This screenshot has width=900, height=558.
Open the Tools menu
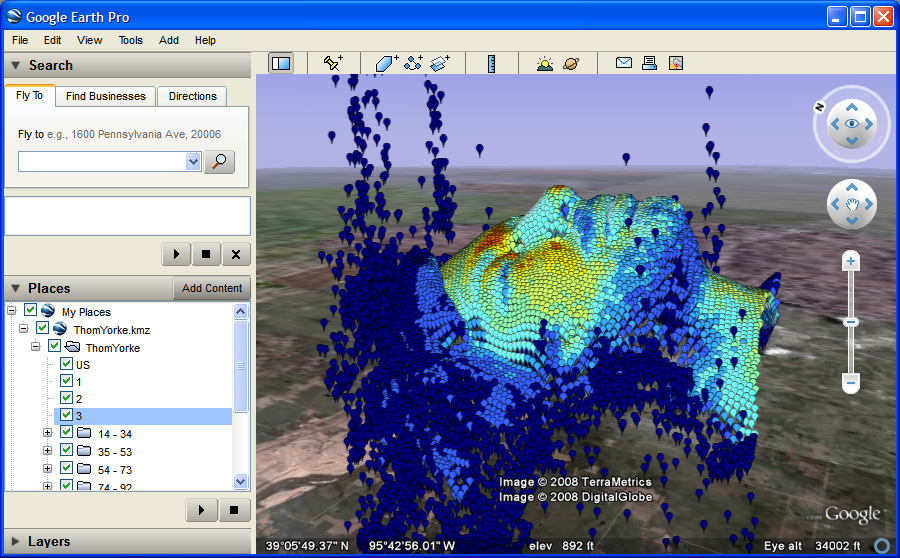pos(130,40)
